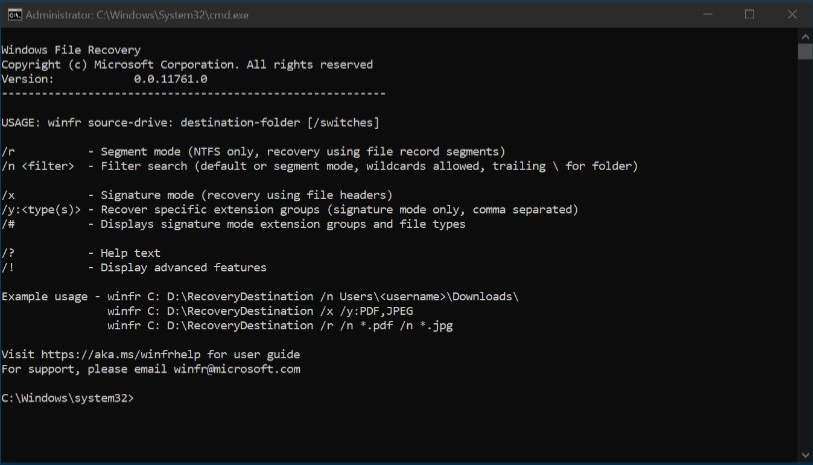Close the Administrator cmd.exe window
This screenshot has height=465, width=813.
(x=792, y=15)
